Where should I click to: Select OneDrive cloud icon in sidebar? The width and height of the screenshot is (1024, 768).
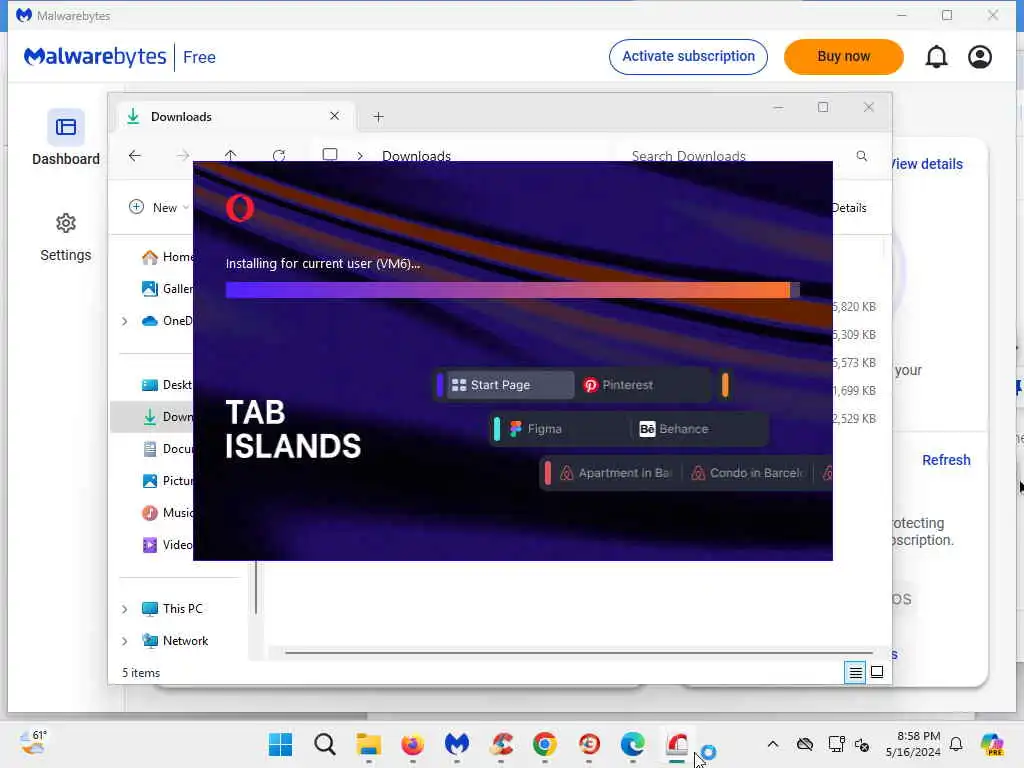[x=150, y=321]
